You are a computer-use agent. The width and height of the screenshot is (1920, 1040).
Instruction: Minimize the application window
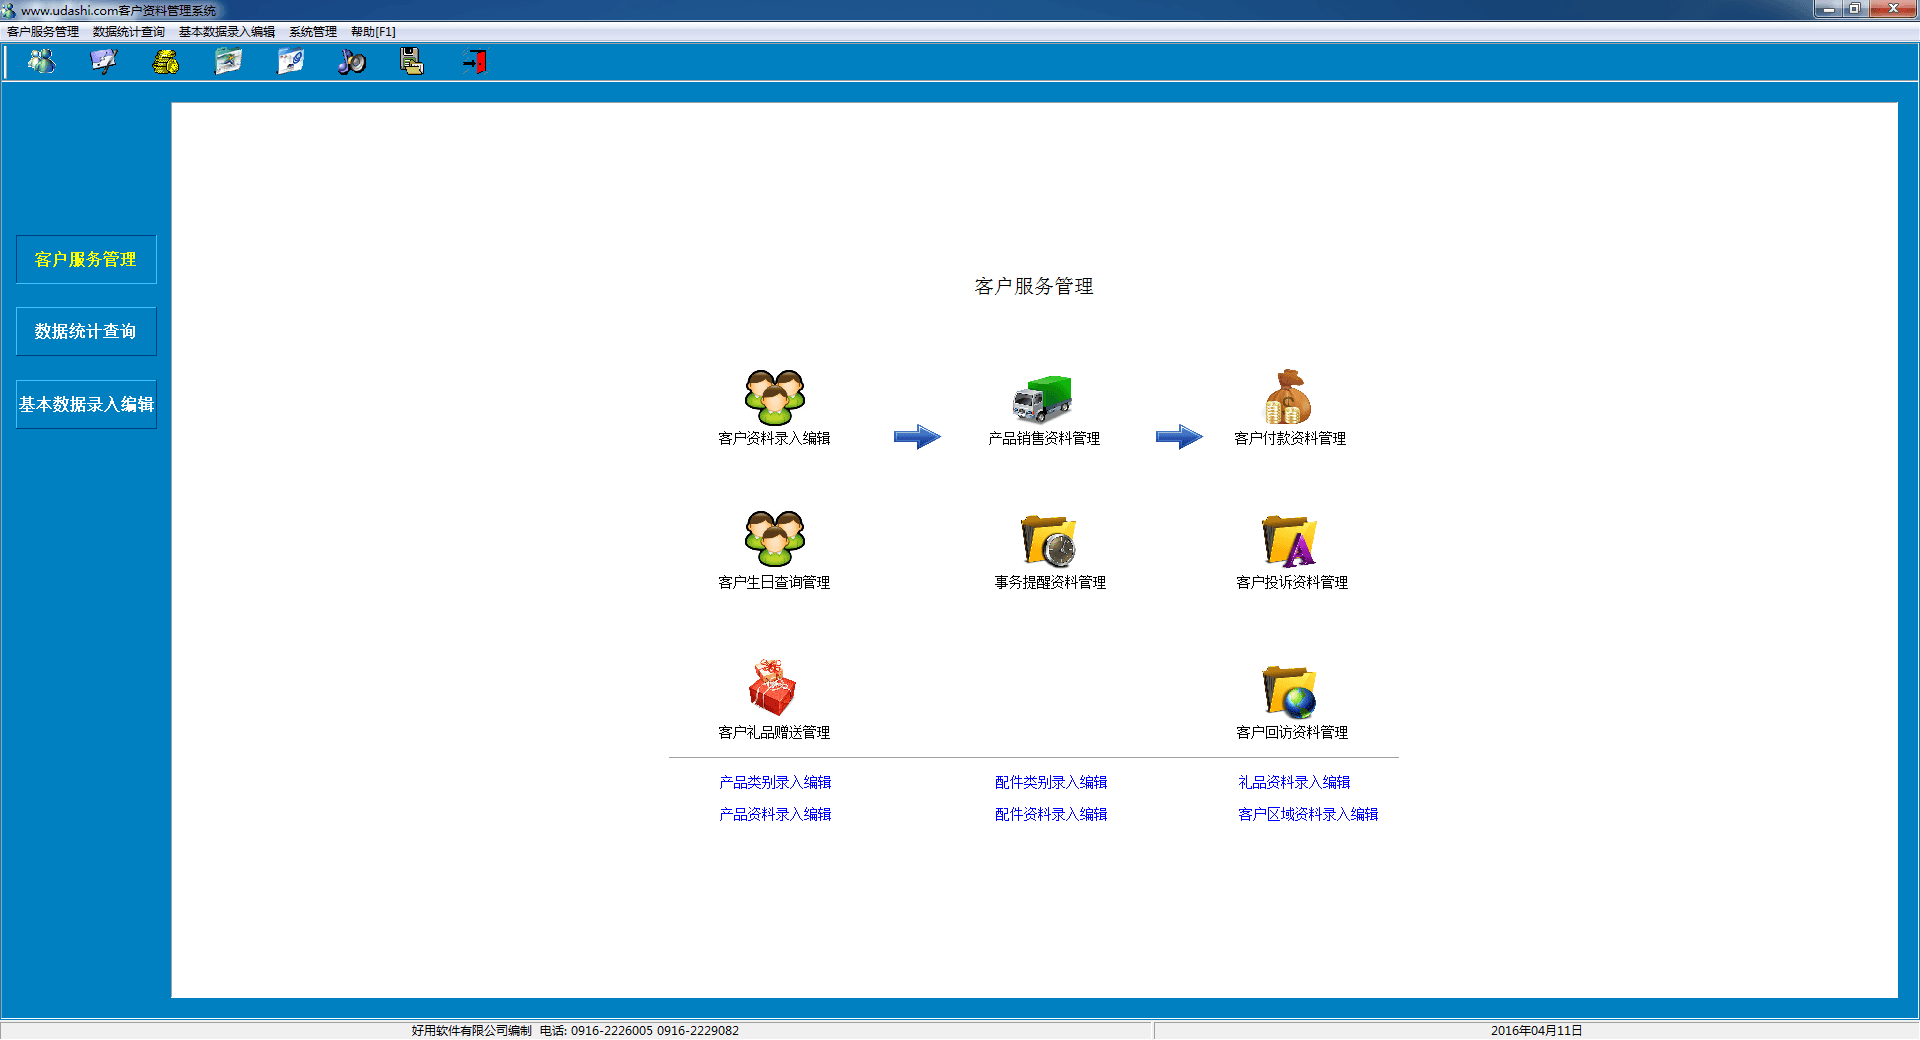point(1829,9)
